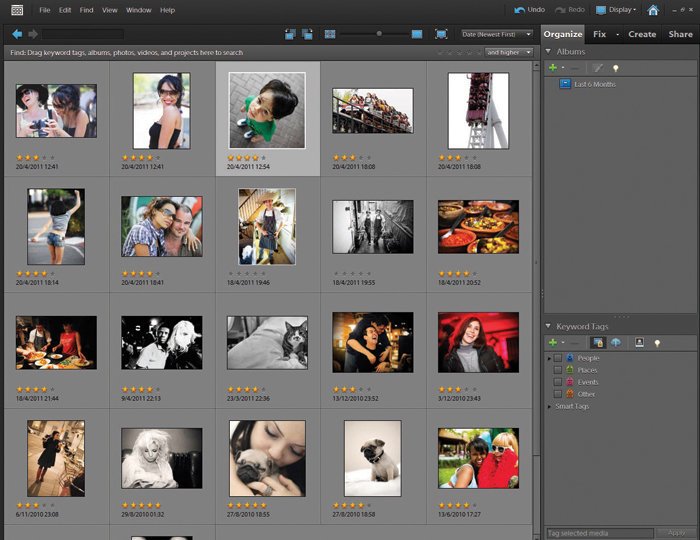Screen dimensions: 700x540
Task: Click the blue People tag icon
Action: [x=570, y=358]
